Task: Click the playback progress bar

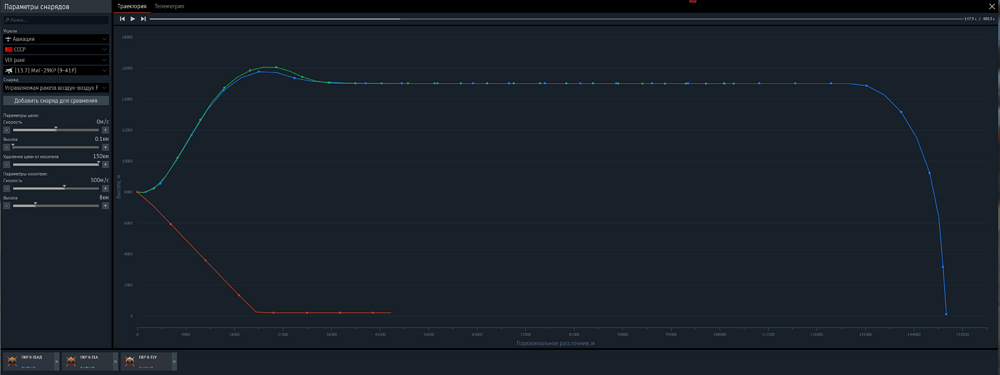Action: (556, 19)
